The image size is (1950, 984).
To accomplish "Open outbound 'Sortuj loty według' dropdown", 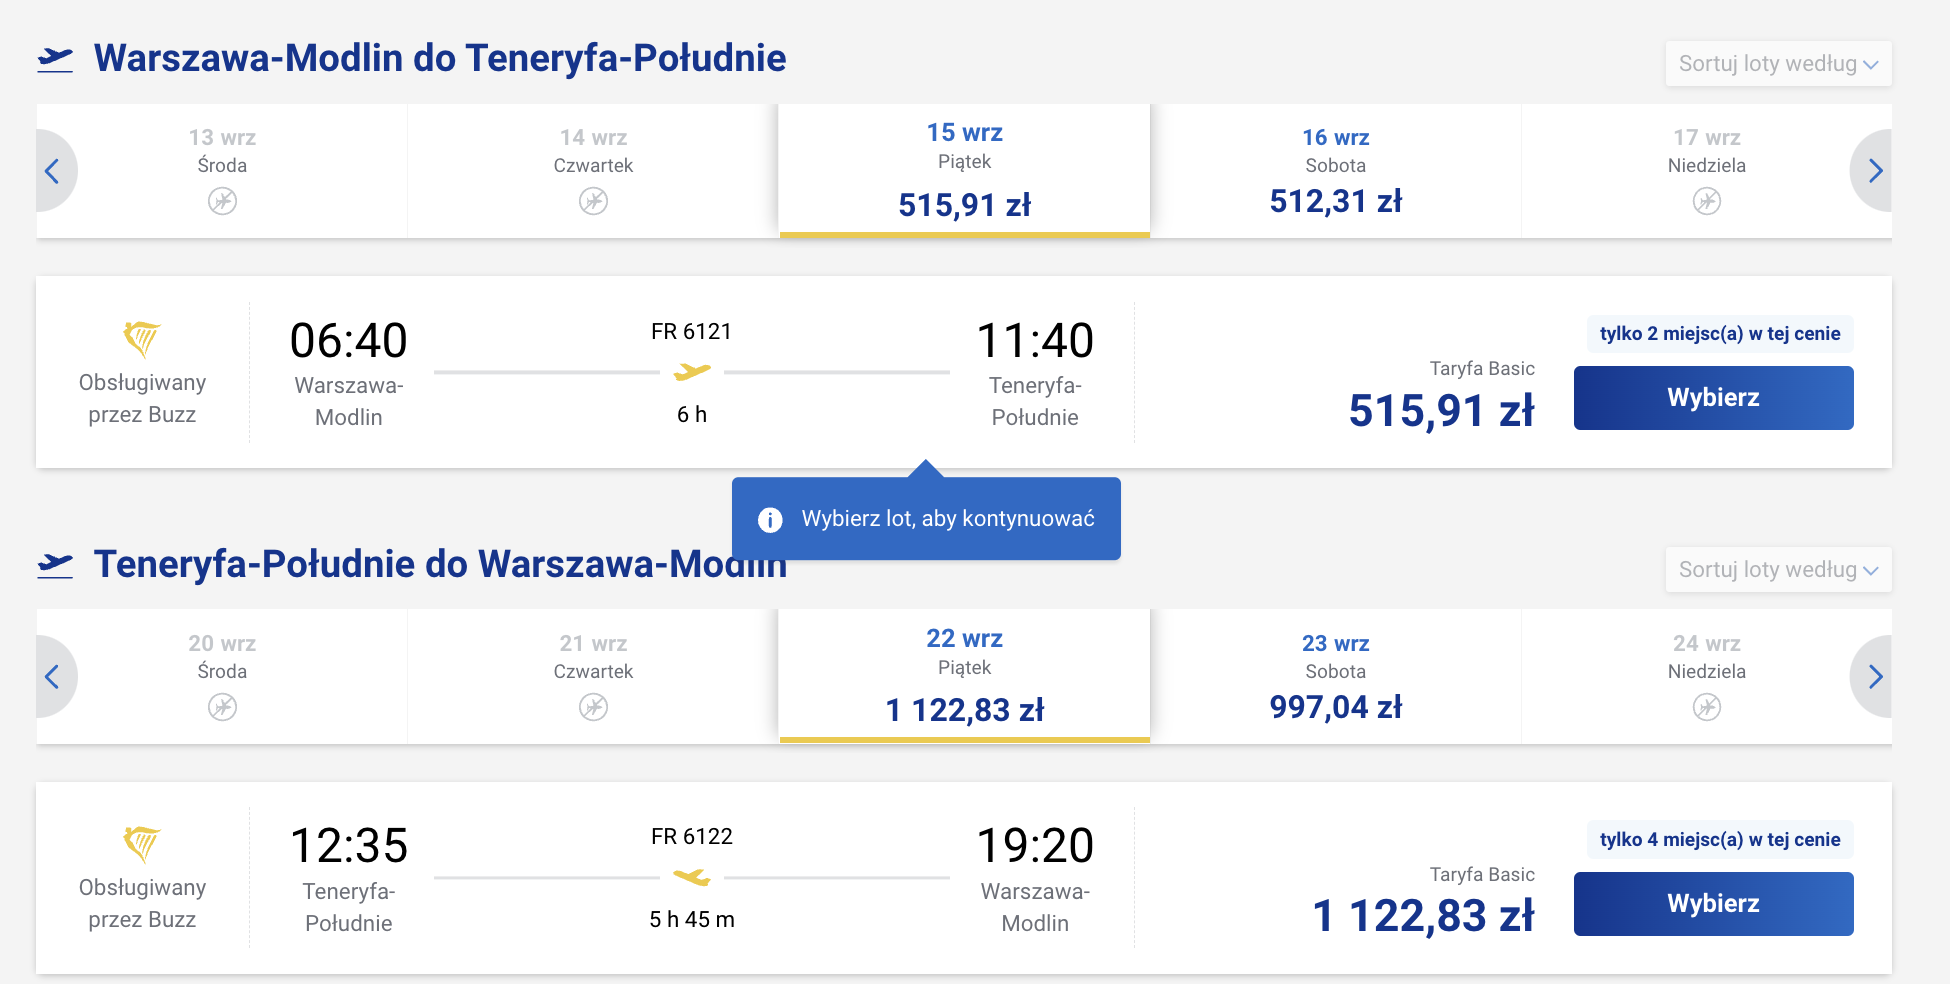I will point(1778,64).
